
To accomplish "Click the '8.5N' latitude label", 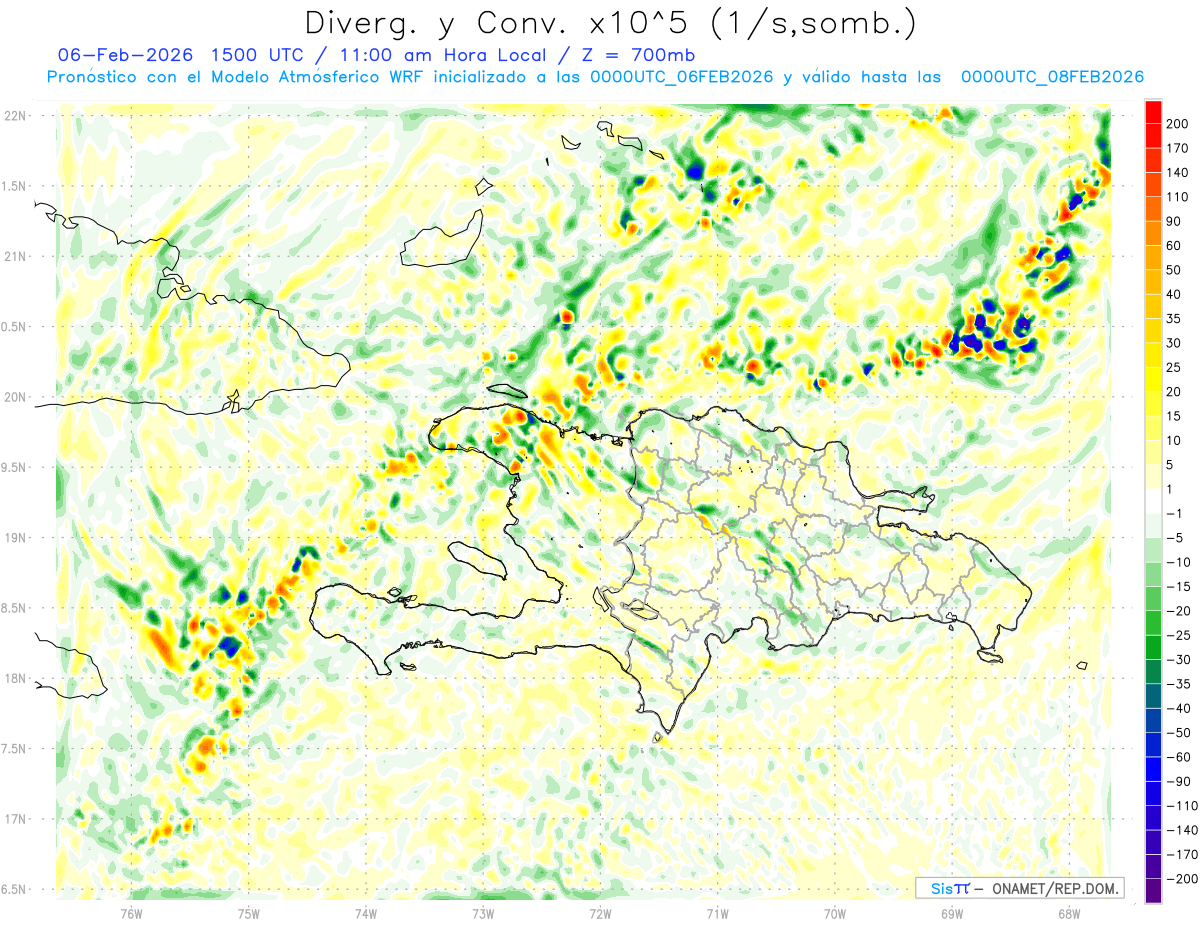I will click(15, 608).
